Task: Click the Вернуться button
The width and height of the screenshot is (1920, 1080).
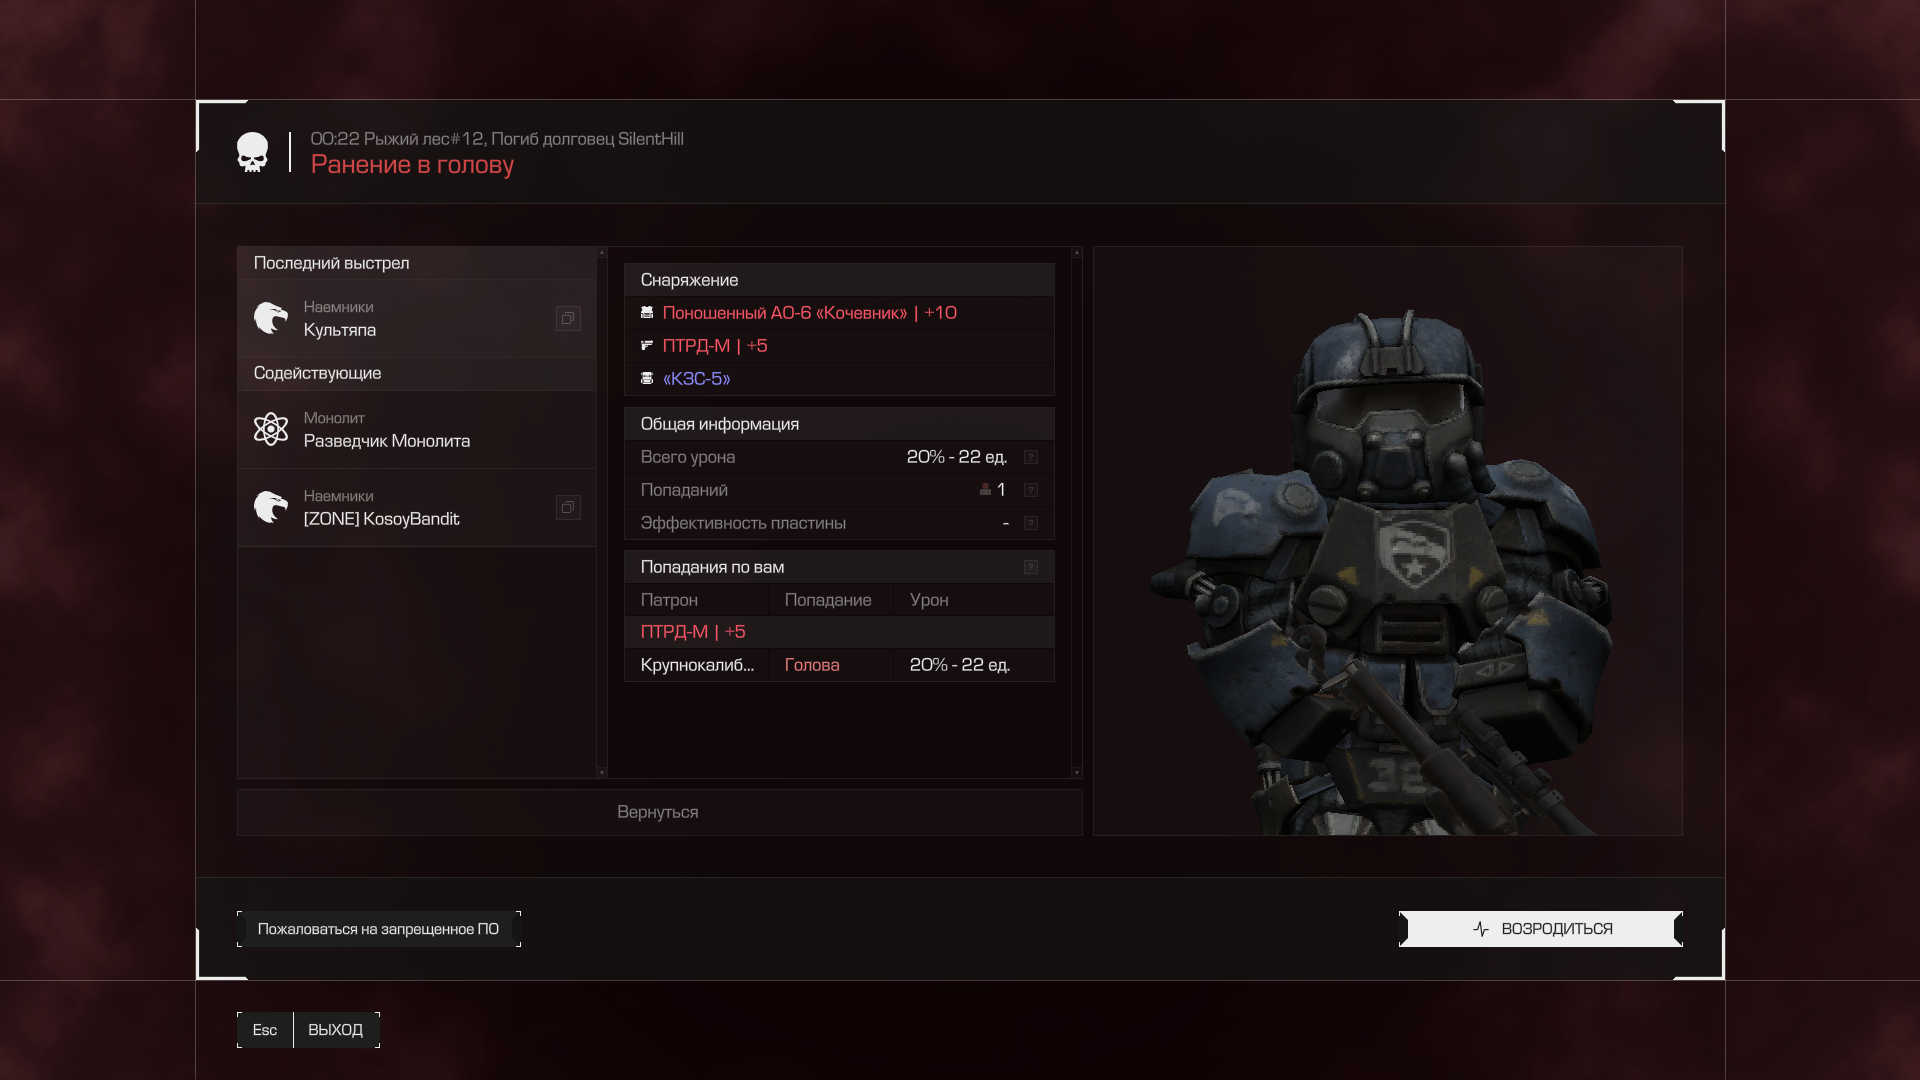Action: tap(658, 812)
